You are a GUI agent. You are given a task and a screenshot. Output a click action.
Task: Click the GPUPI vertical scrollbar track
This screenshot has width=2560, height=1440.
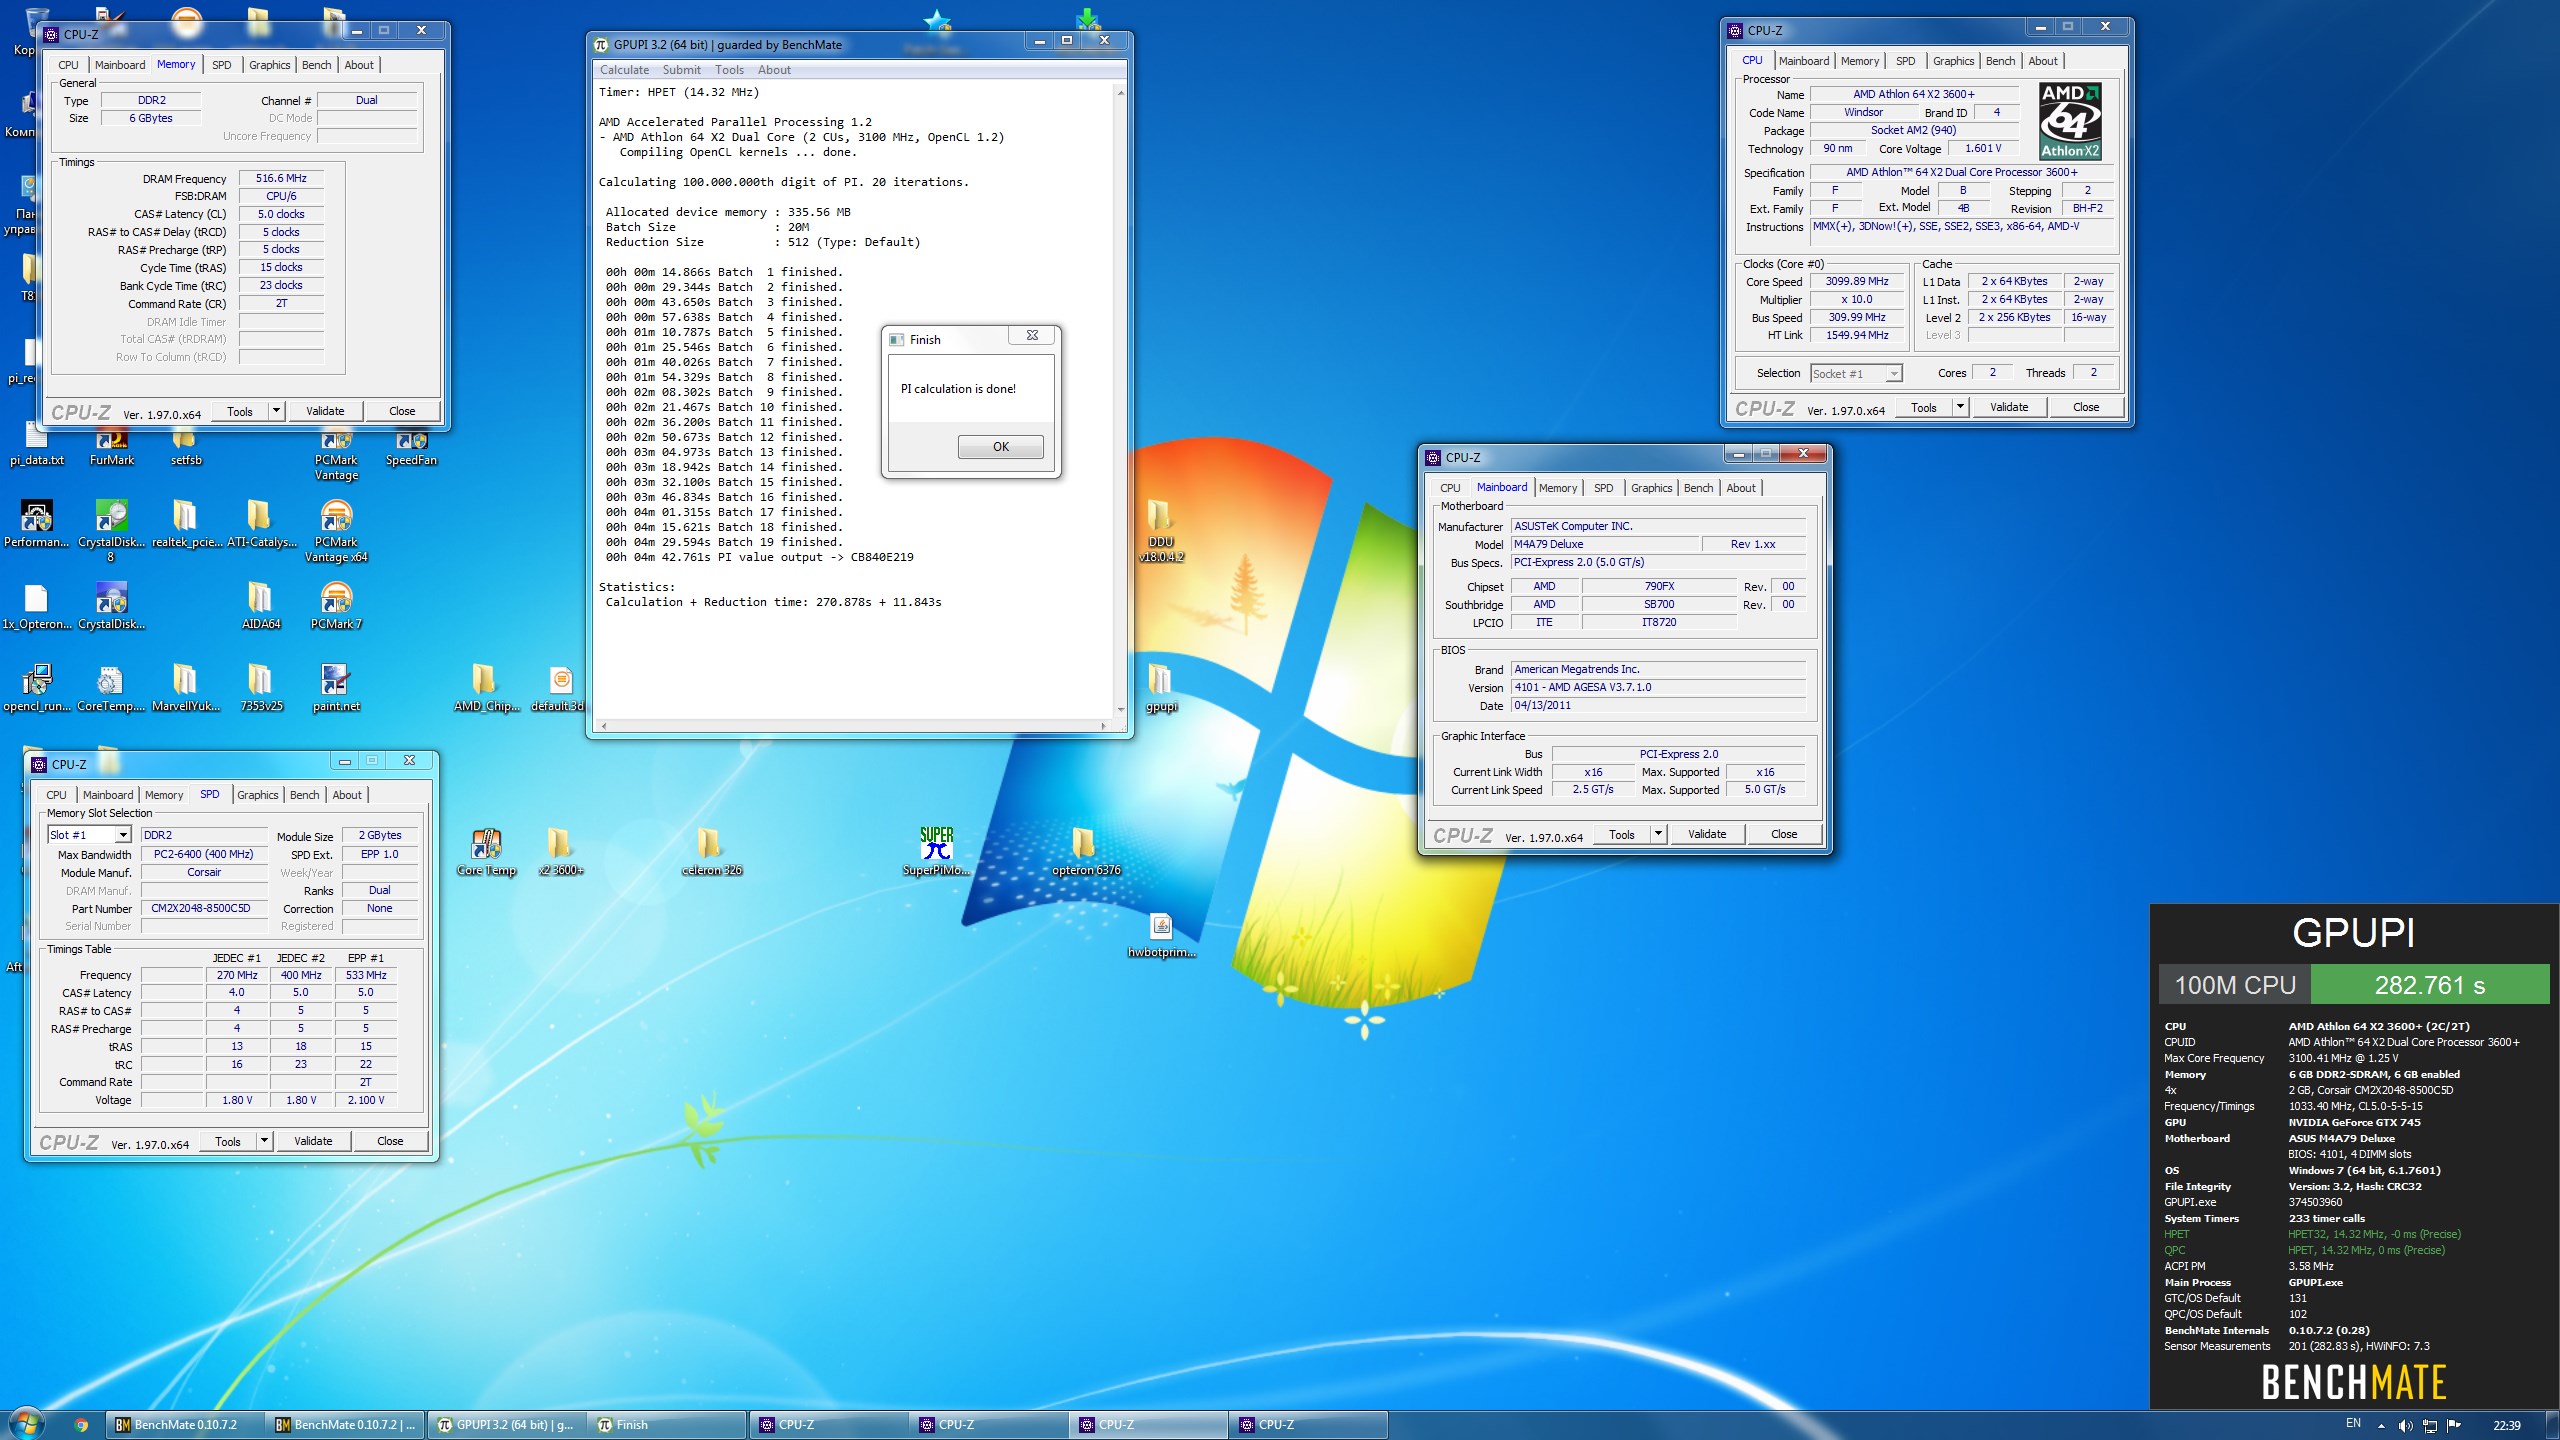tap(1120, 400)
